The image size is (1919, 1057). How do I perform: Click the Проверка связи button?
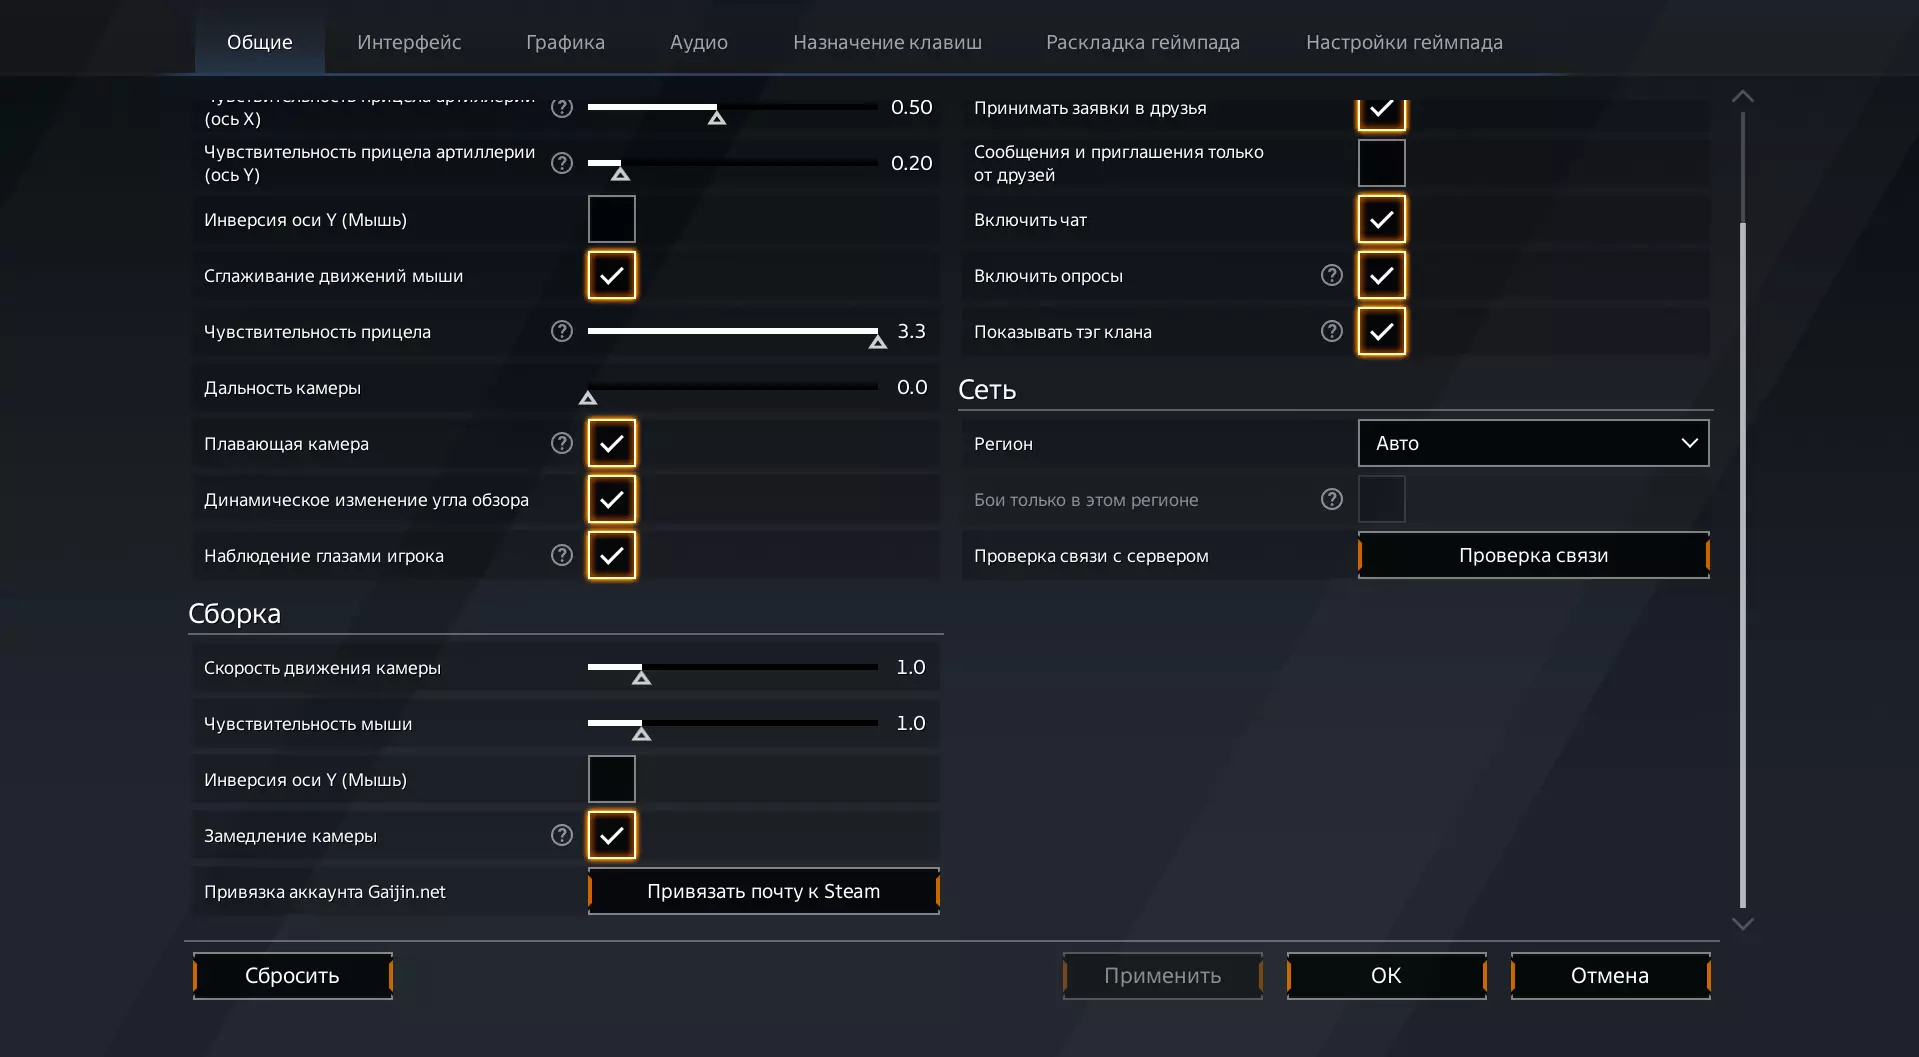tap(1534, 555)
